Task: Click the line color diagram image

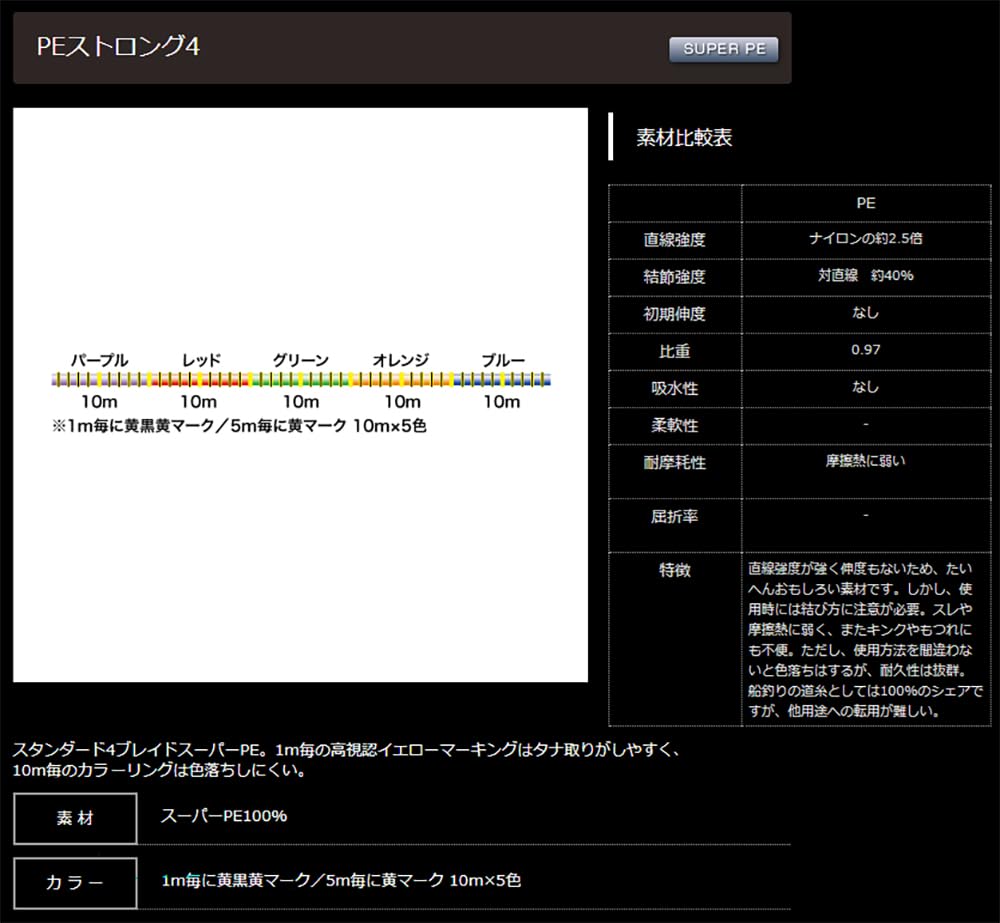Action: (300, 394)
